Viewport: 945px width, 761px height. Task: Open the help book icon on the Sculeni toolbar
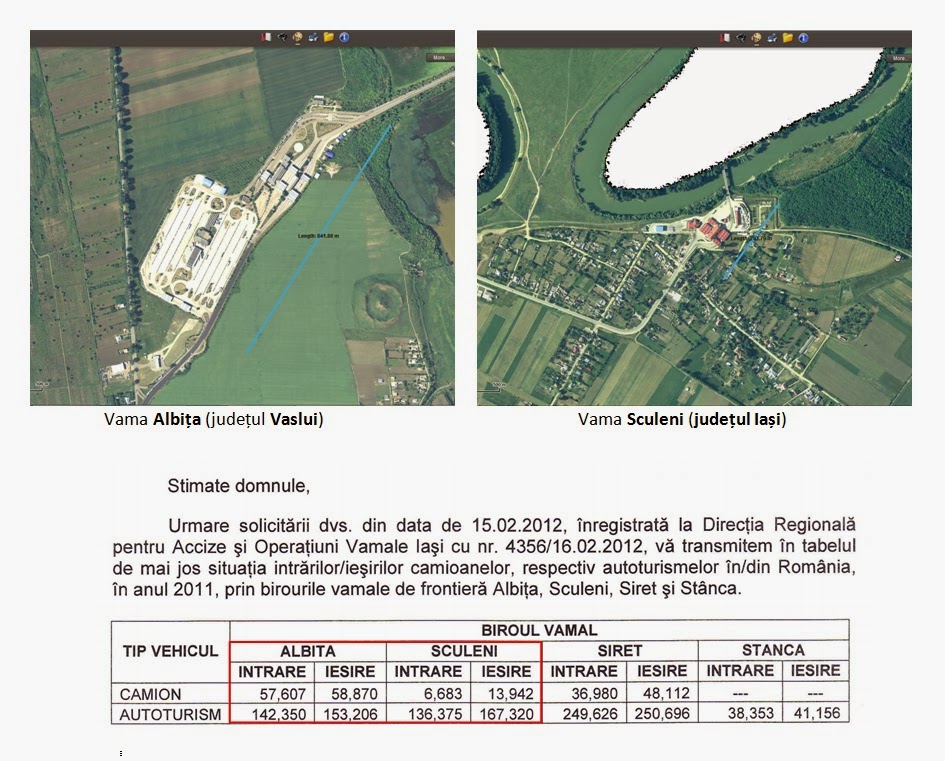click(x=725, y=38)
